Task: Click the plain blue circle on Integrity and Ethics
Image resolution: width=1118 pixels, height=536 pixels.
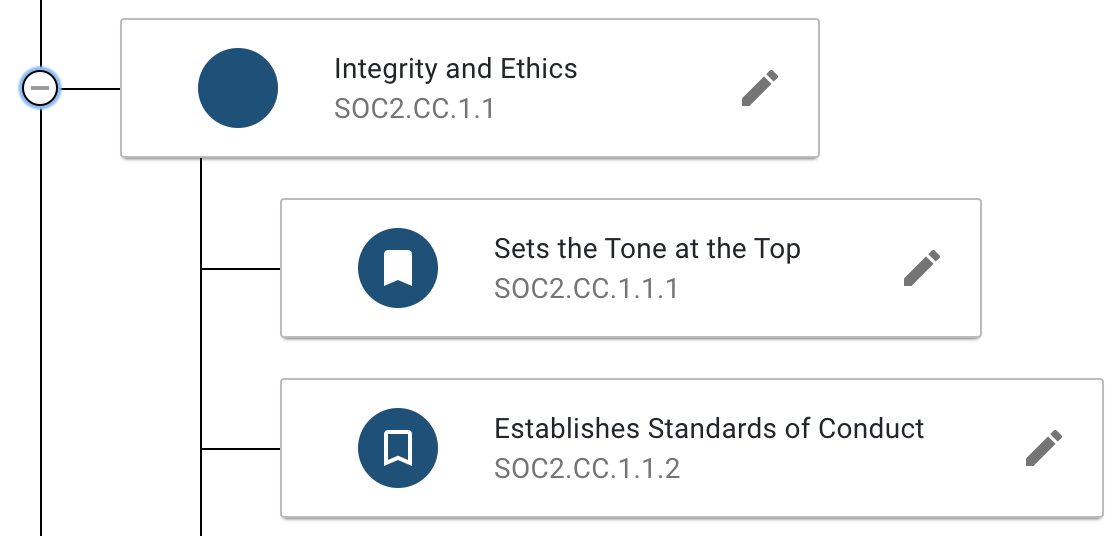Action: pos(238,88)
